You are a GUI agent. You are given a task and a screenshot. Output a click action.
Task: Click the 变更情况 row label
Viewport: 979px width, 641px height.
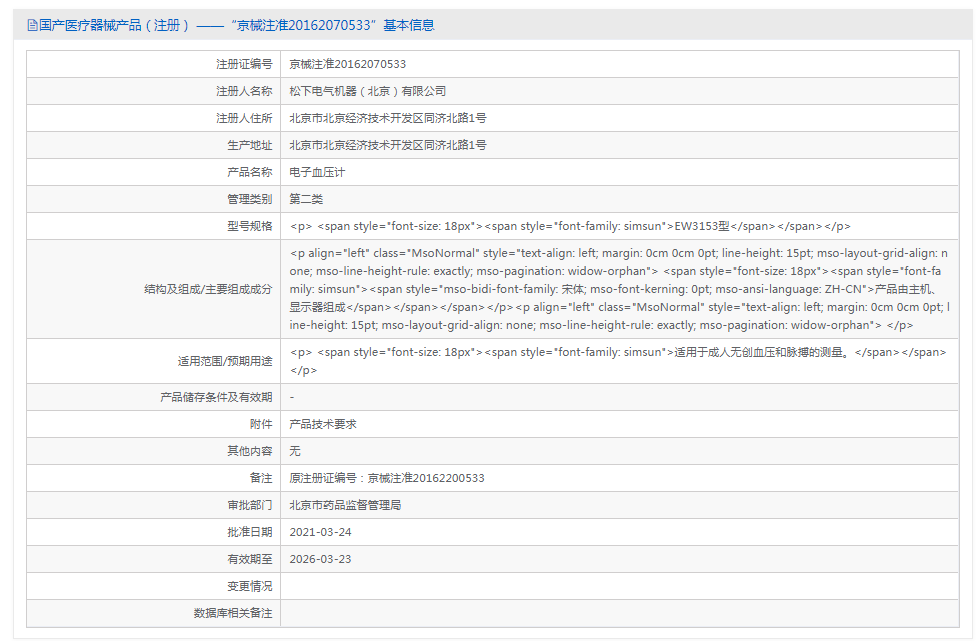coord(249,586)
